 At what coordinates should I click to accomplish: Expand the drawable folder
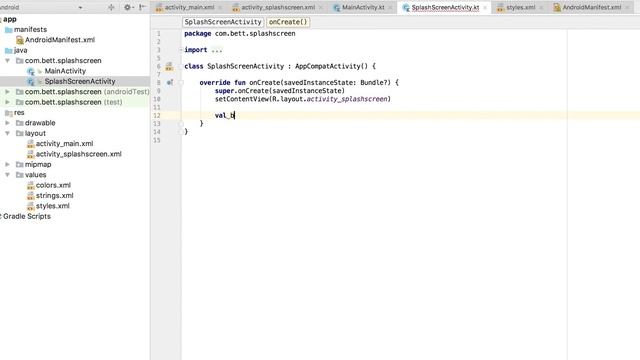point(7,123)
